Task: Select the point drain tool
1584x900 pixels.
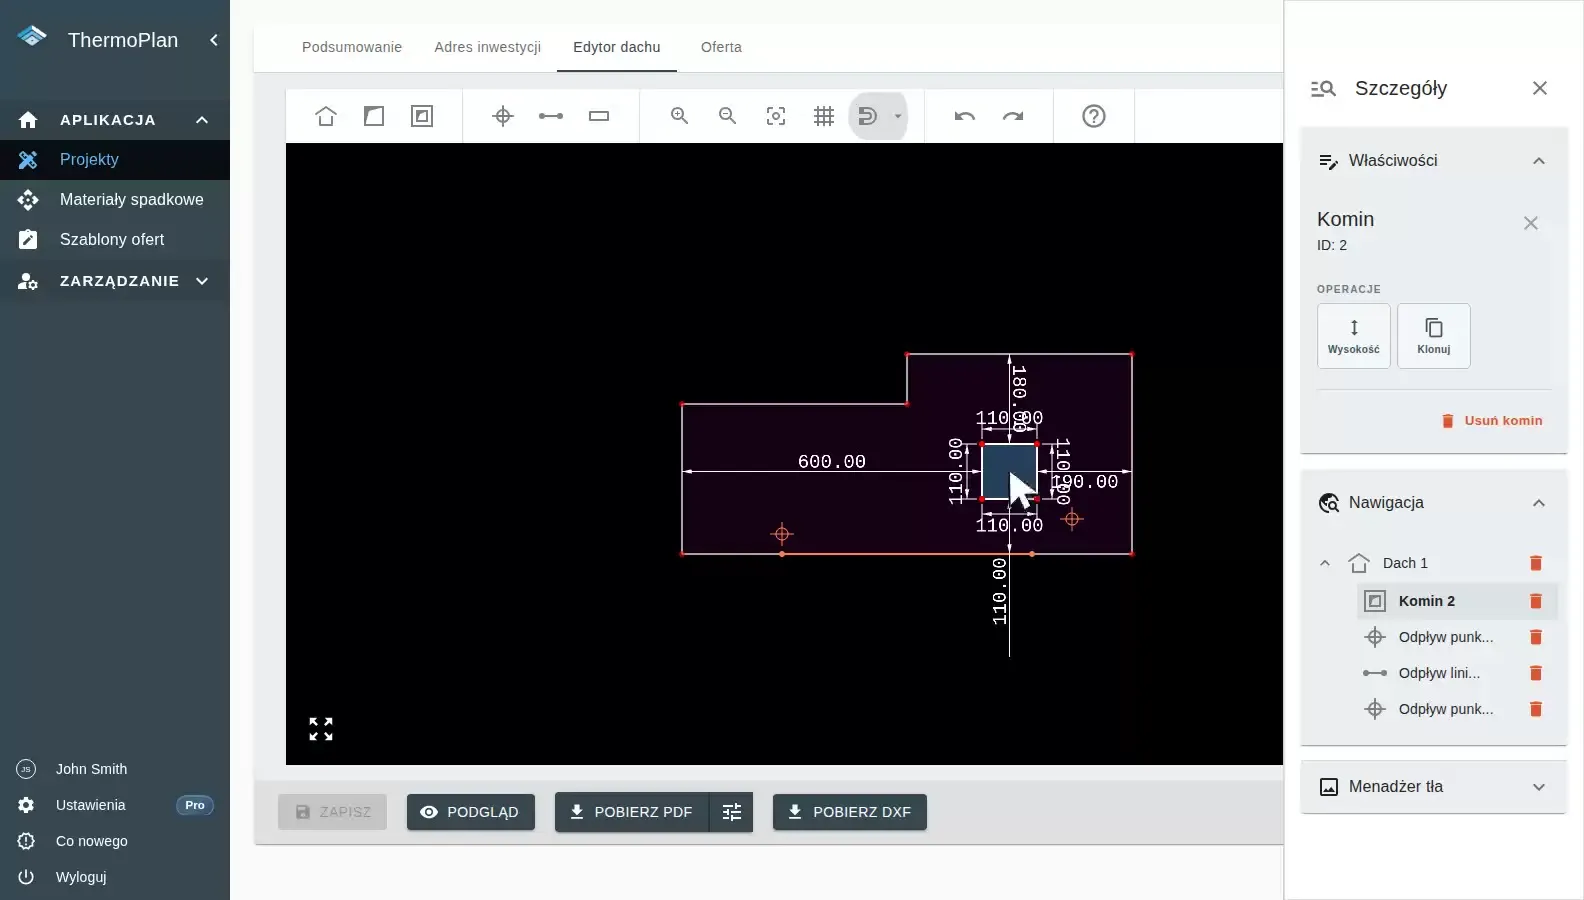Action: tap(503, 116)
